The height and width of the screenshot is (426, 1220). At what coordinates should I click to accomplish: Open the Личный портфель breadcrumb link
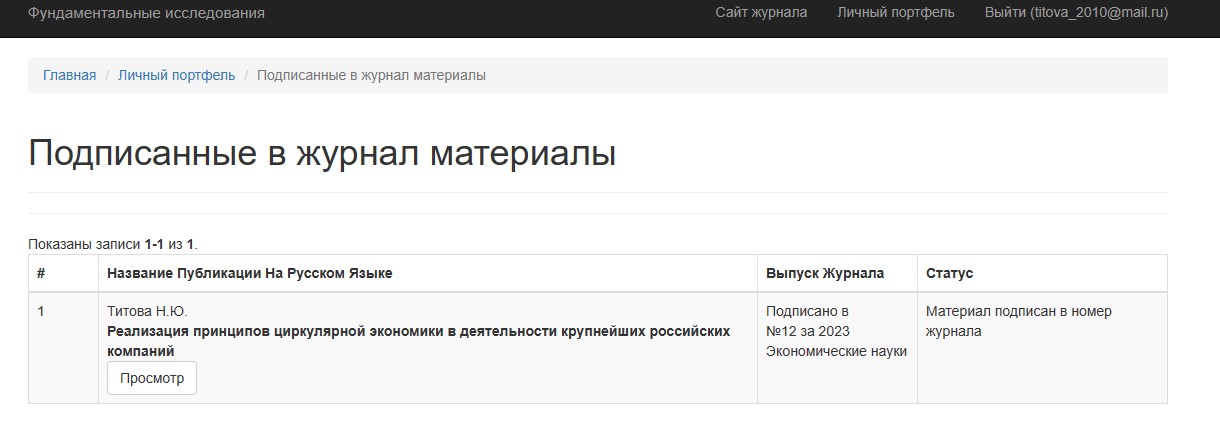[176, 75]
